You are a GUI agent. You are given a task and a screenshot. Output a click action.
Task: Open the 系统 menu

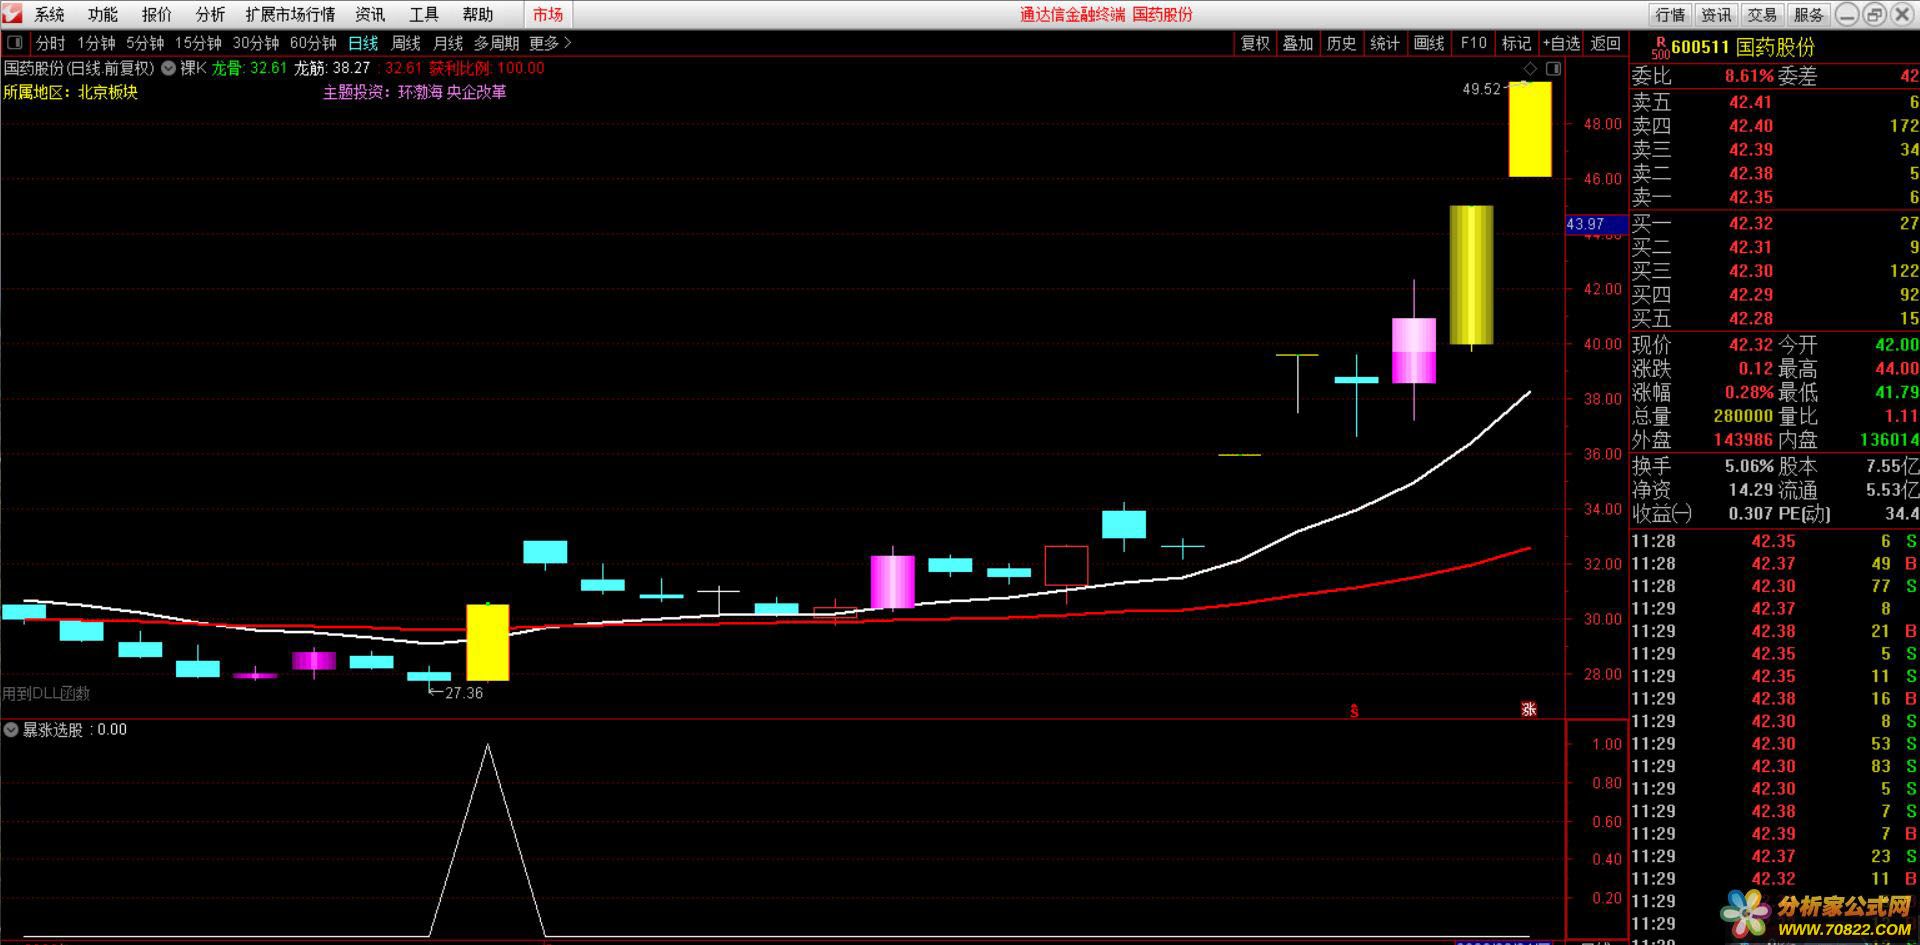tap(49, 14)
